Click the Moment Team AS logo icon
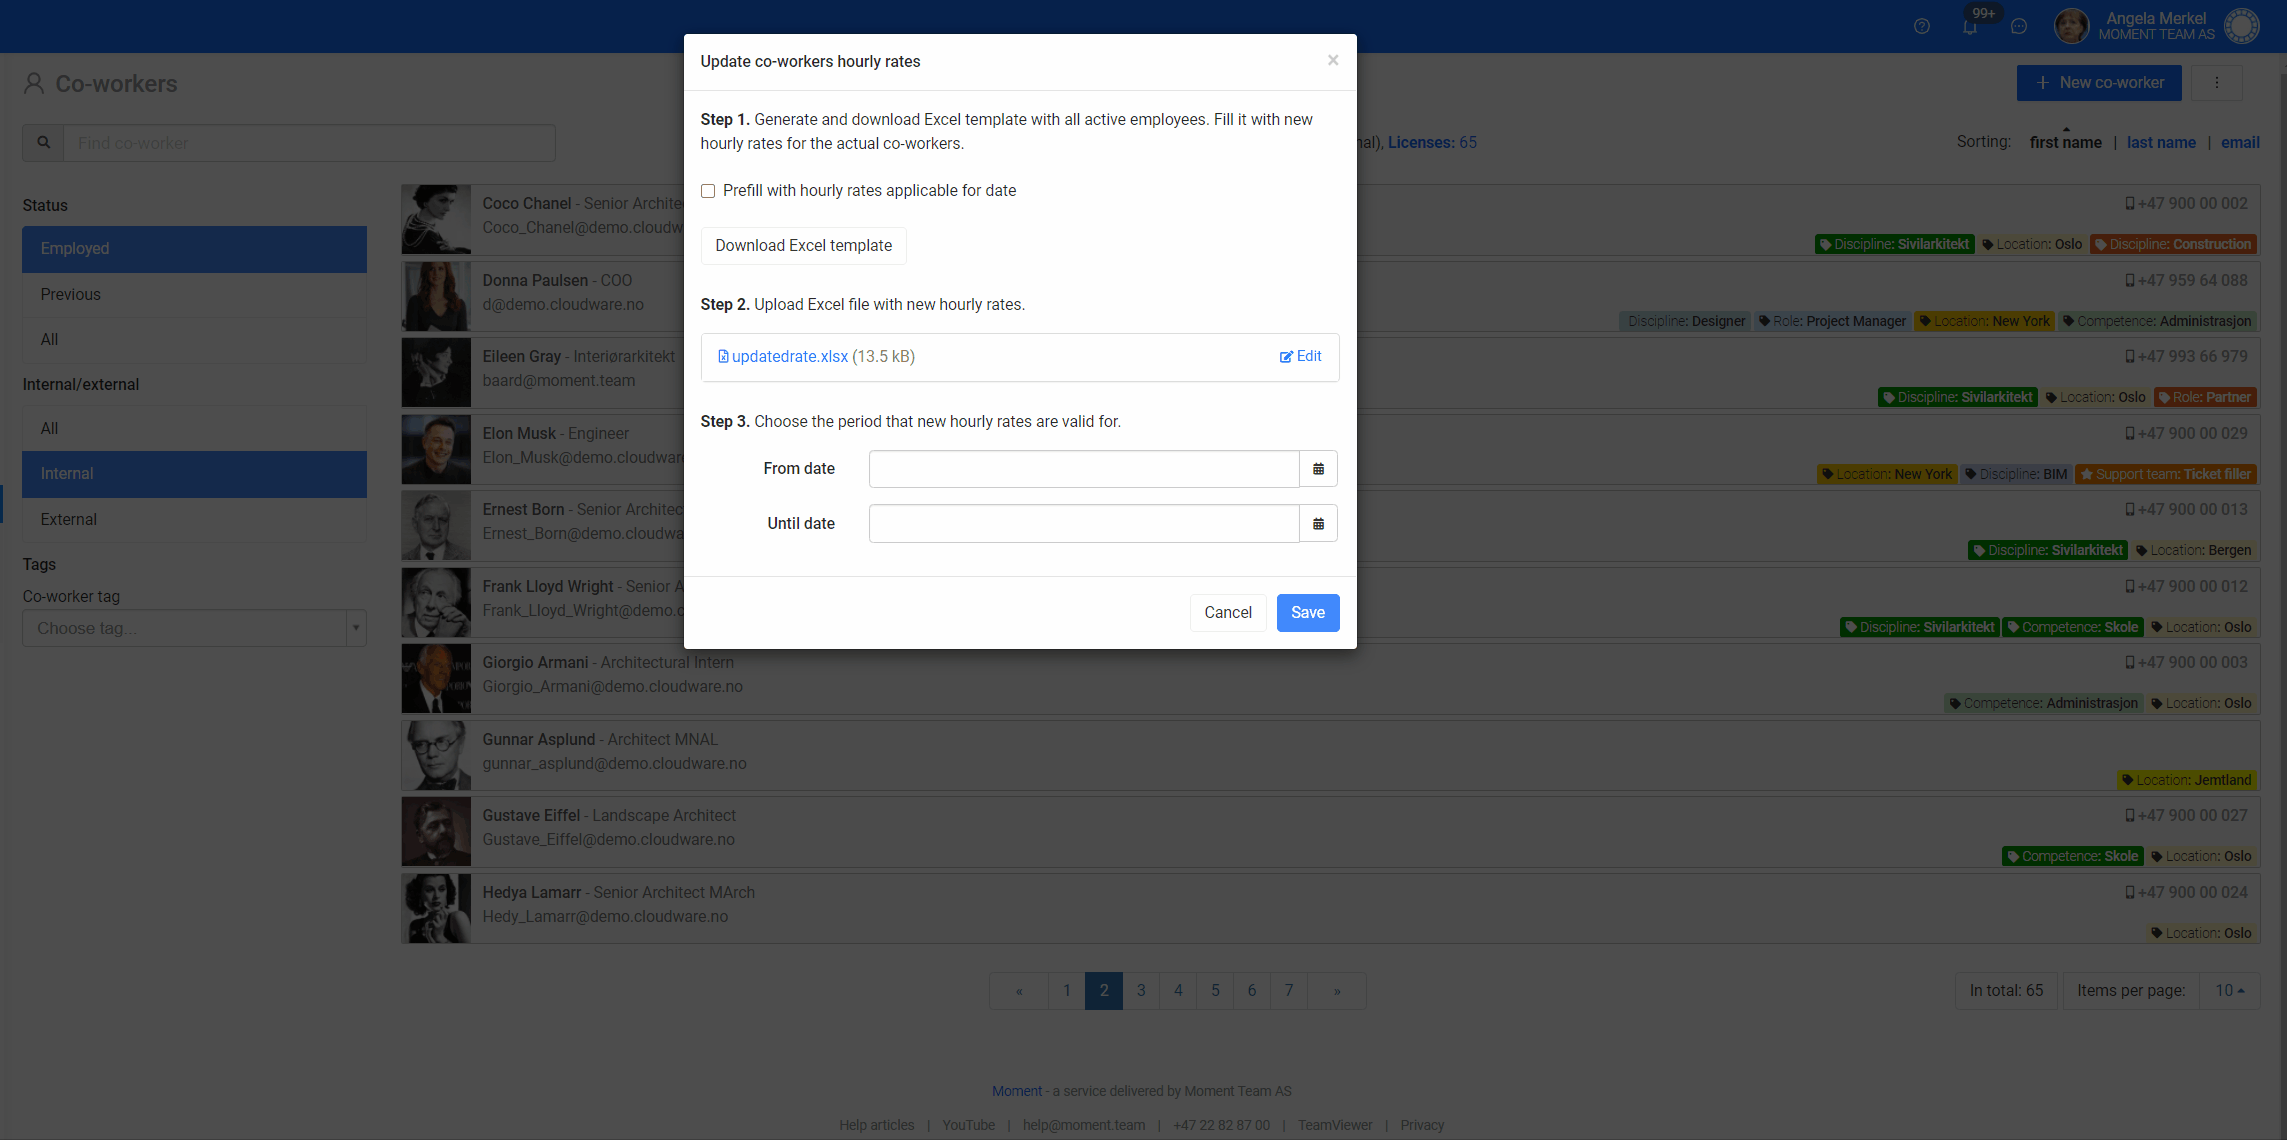This screenshot has height=1140, width=2287. tap(2241, 26)
